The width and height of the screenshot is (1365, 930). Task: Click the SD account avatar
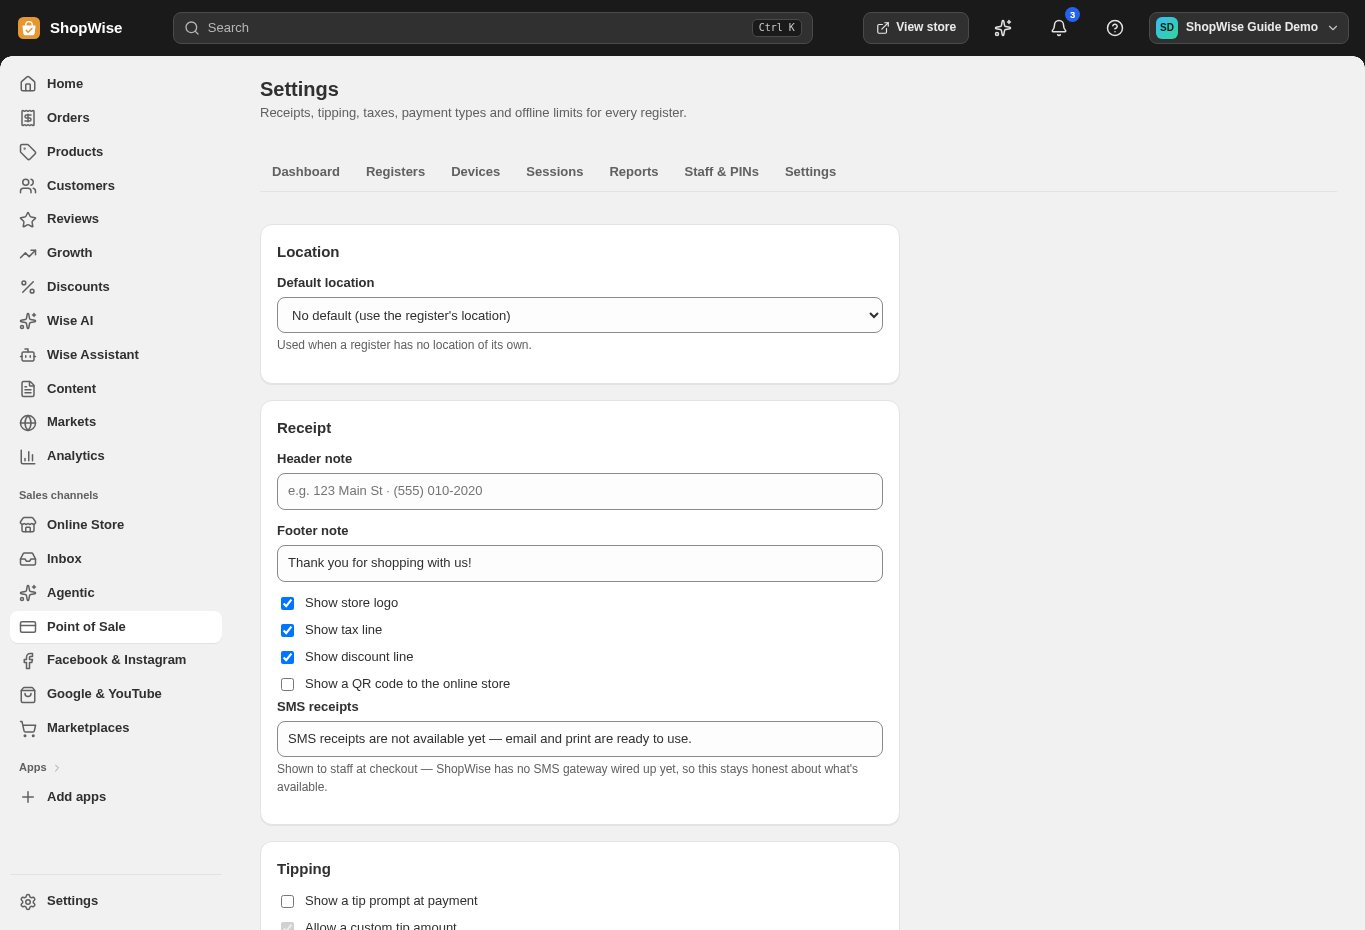pos(1167,28)
